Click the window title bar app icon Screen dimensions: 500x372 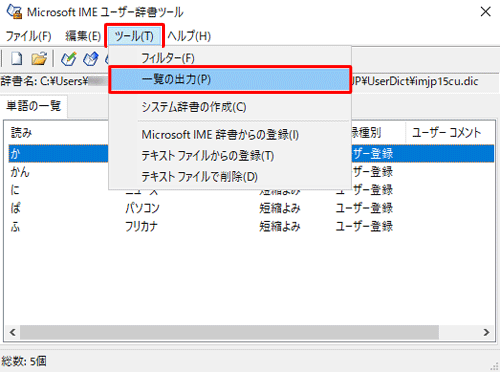(15, 11)
